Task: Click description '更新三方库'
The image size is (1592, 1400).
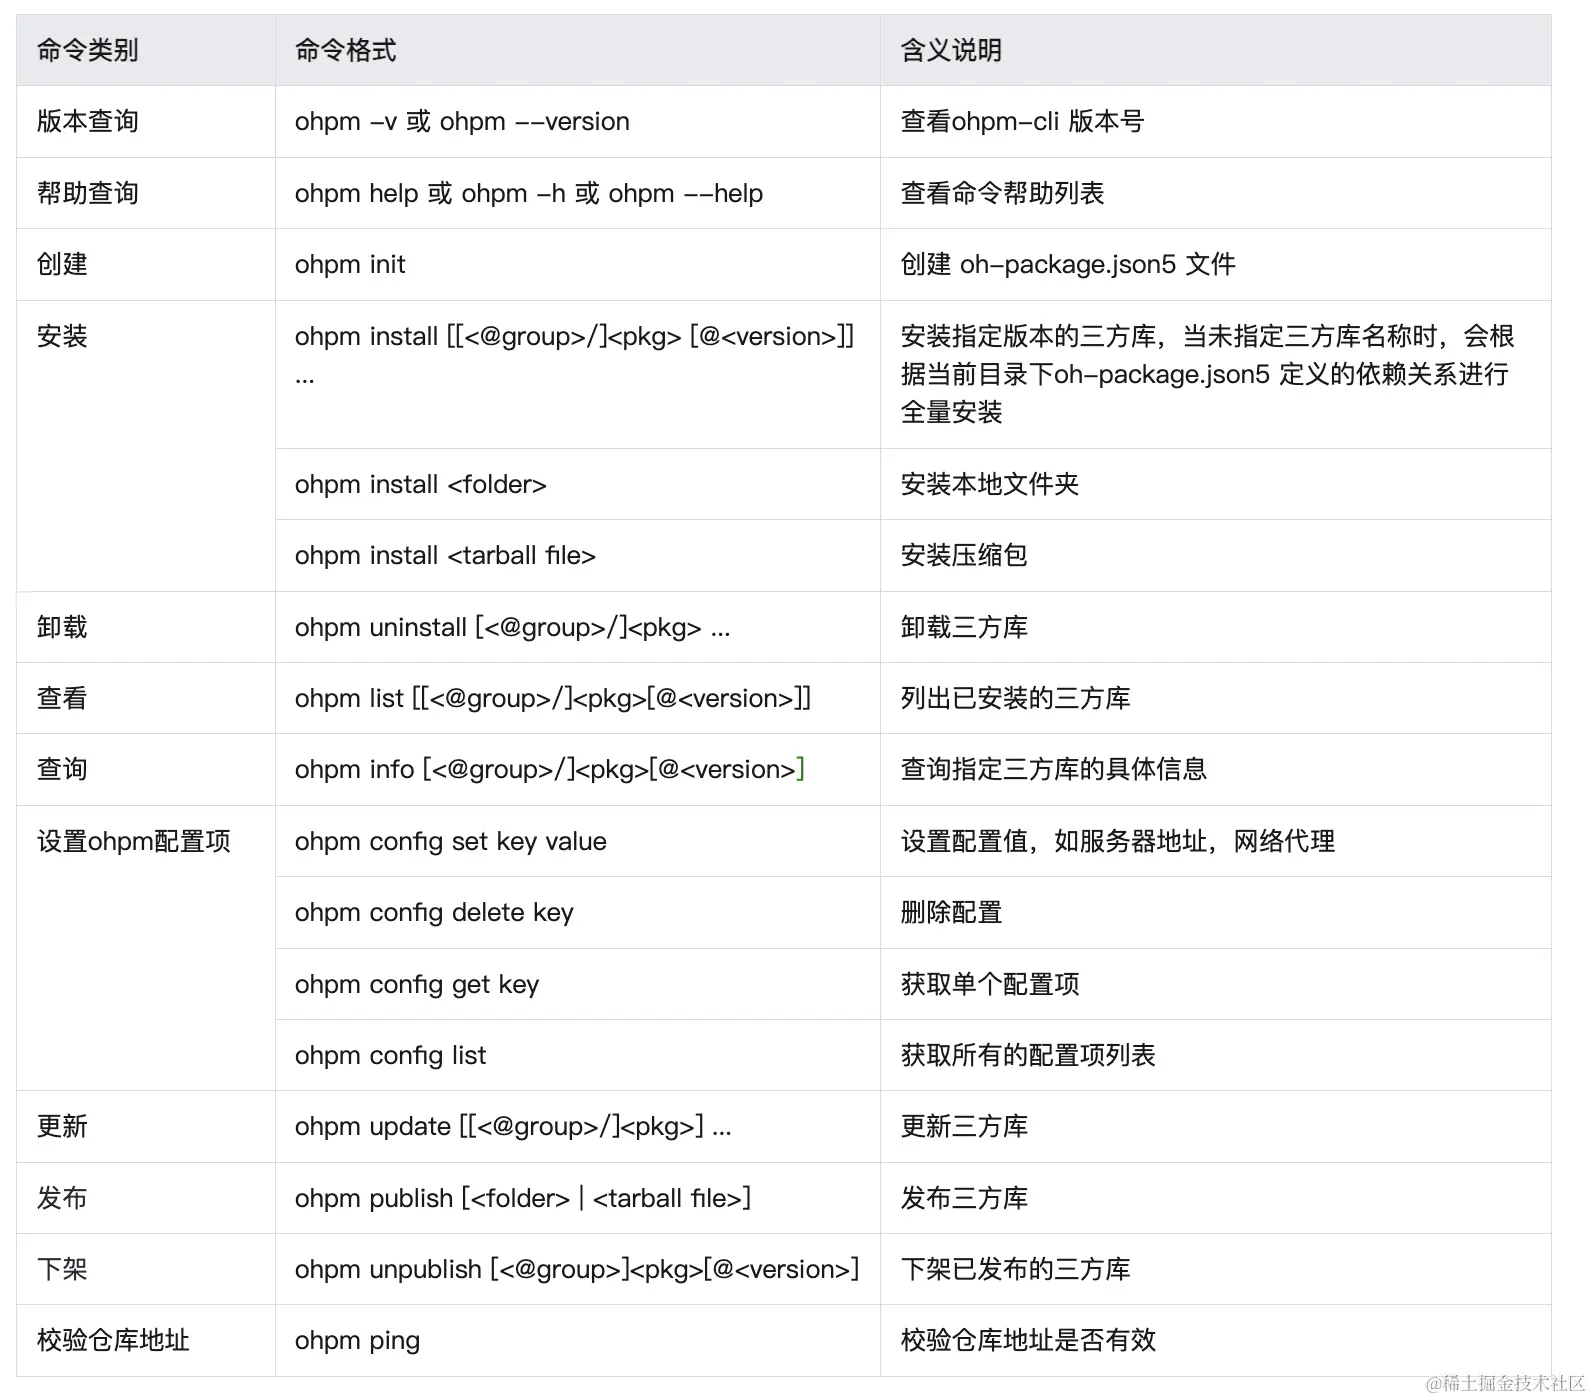Action: [964, 1126]
